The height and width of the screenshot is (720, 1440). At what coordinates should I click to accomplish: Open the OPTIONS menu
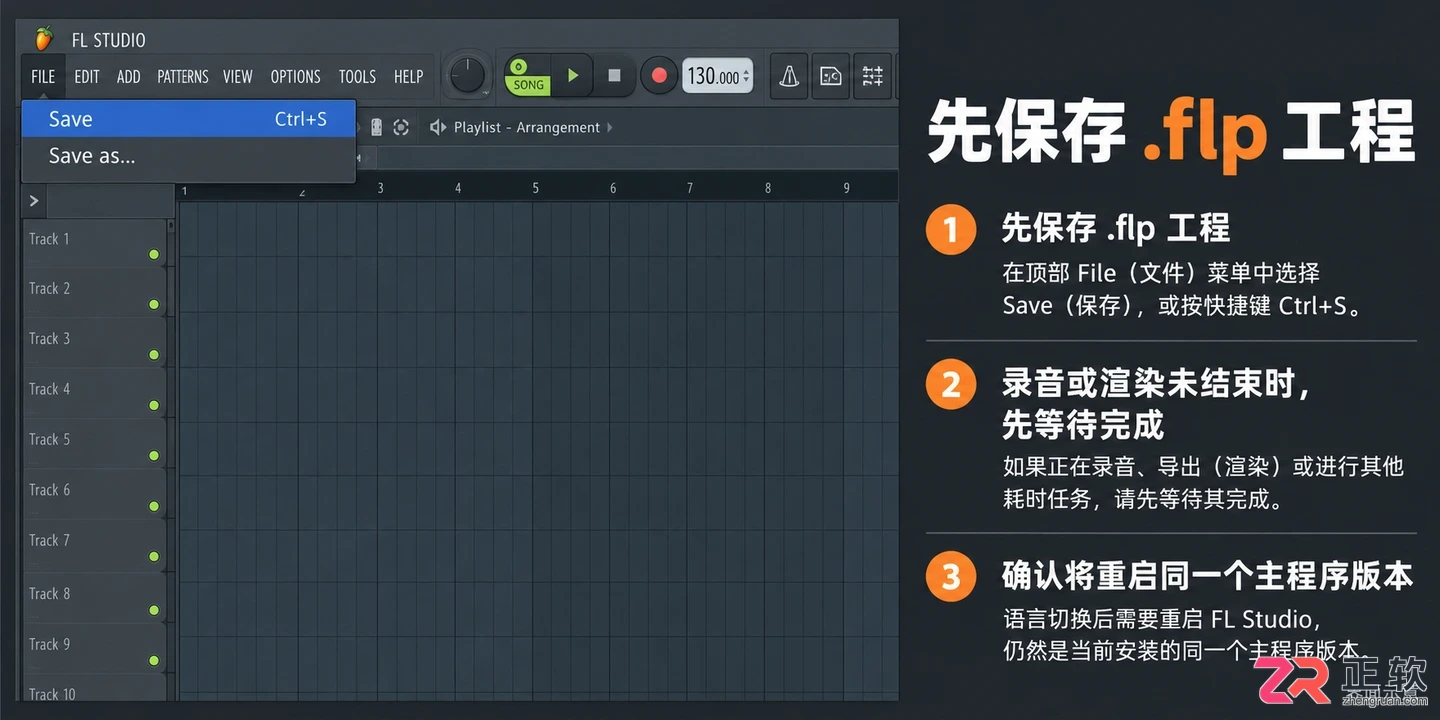pyautogui.click(x=296, y=76)
